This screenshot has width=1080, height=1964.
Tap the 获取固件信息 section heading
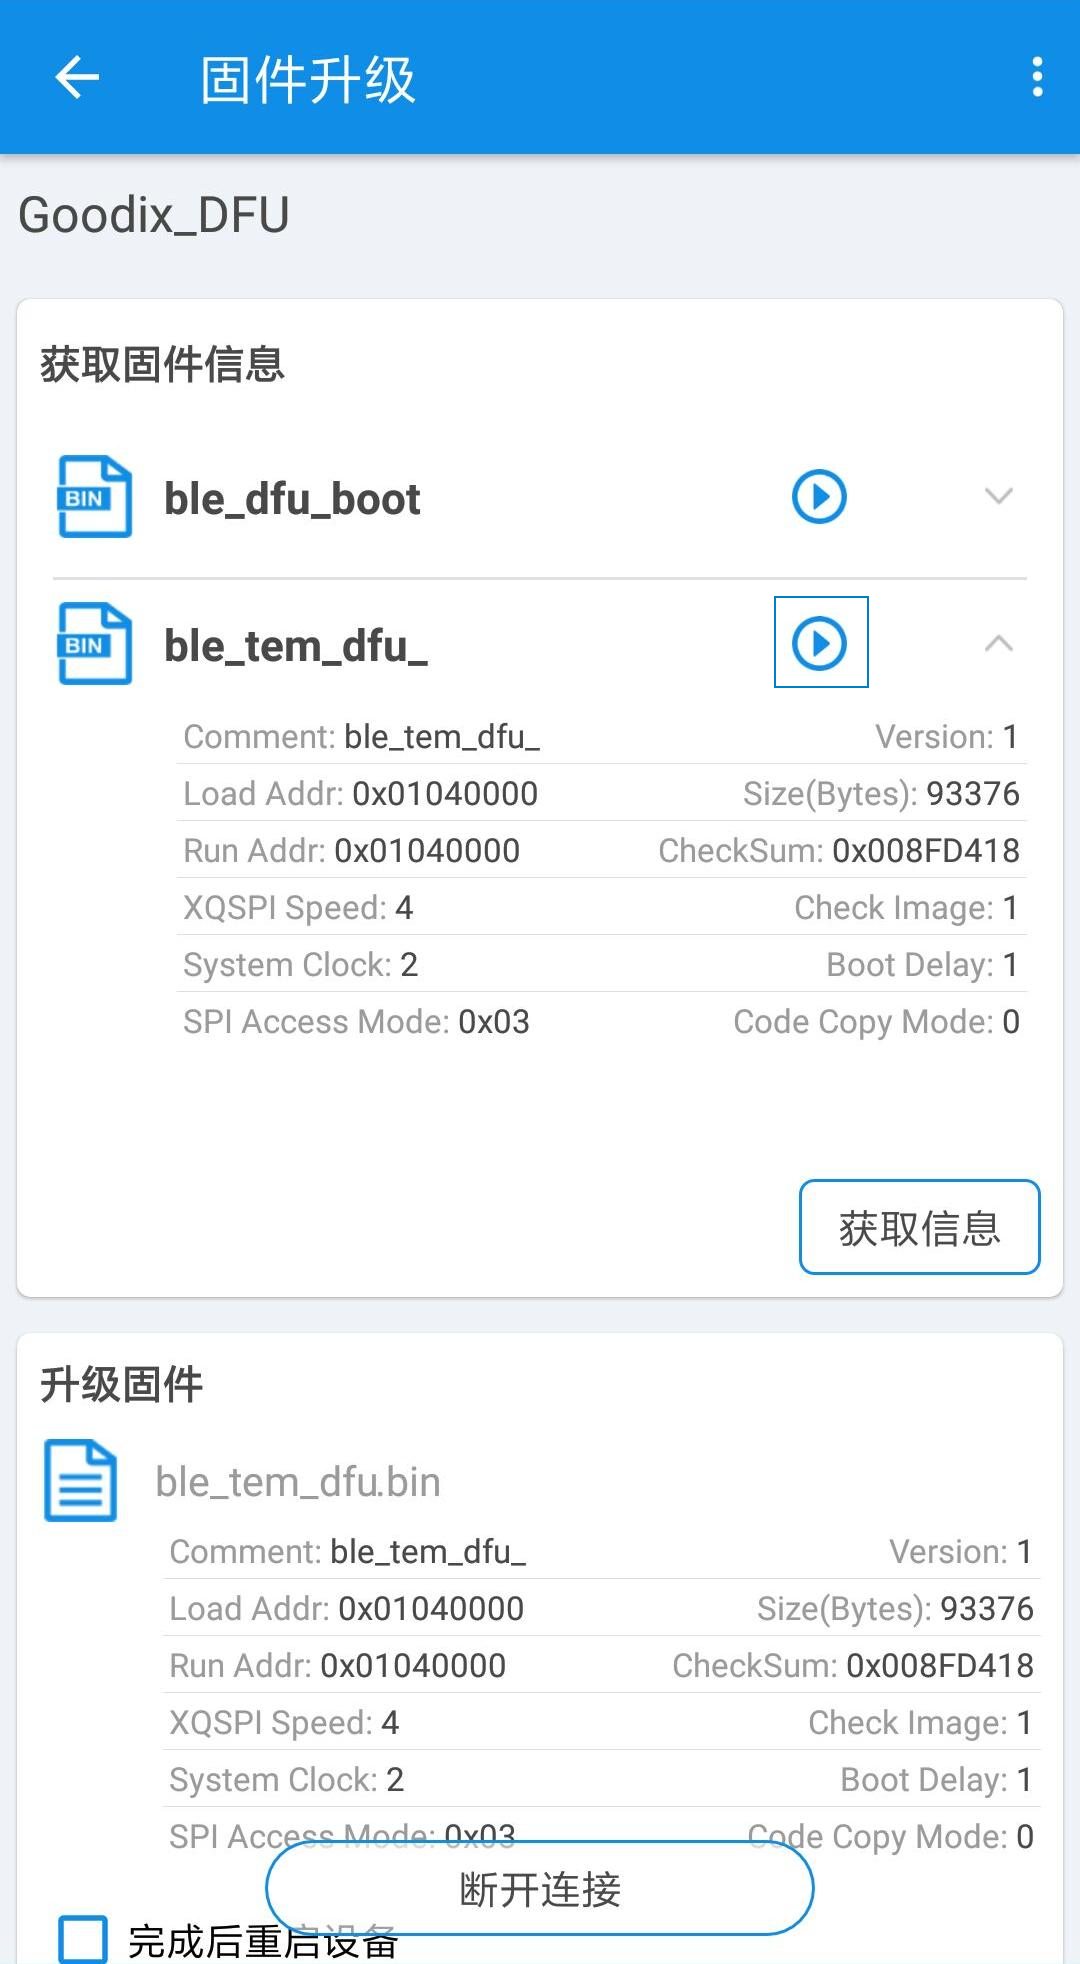point(163,364)
